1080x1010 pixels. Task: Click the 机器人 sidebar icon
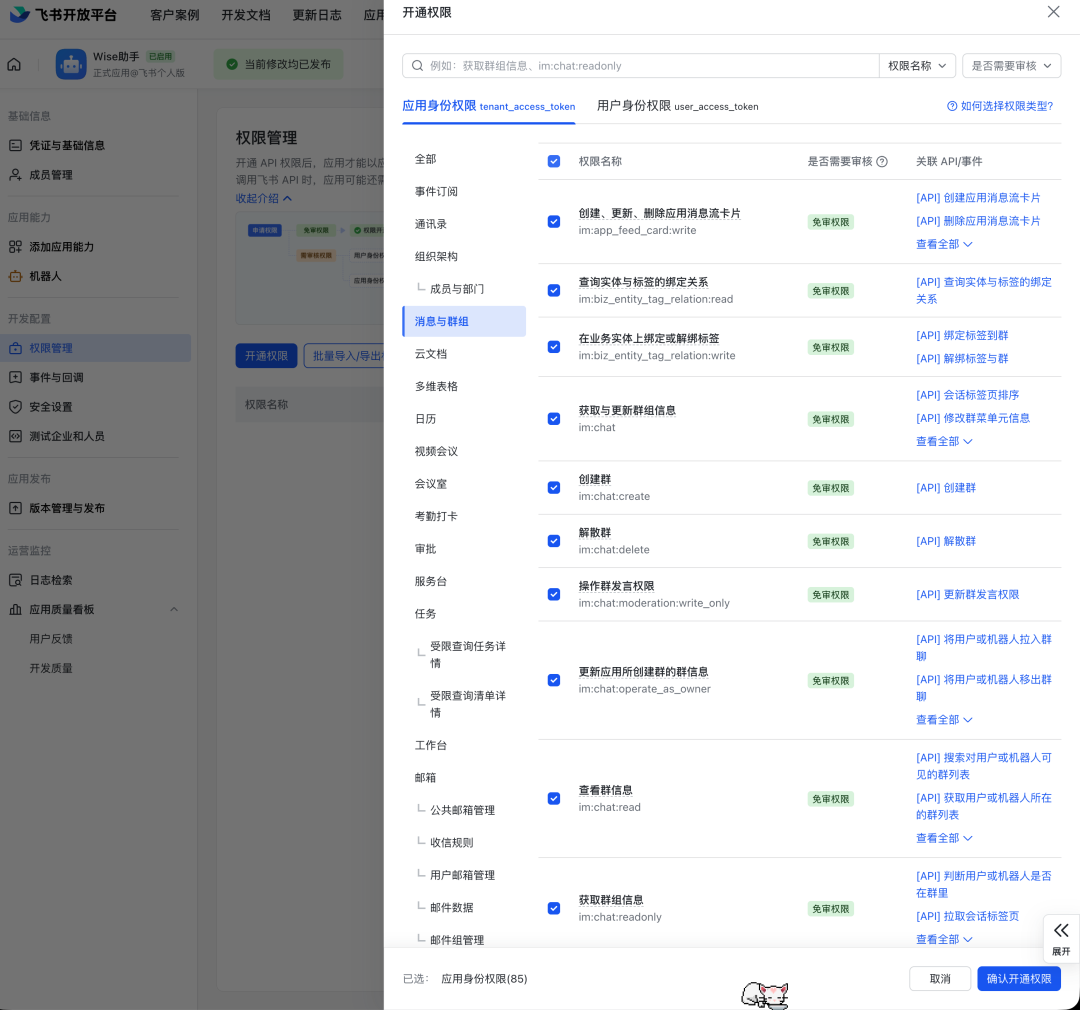click(15, 276)
